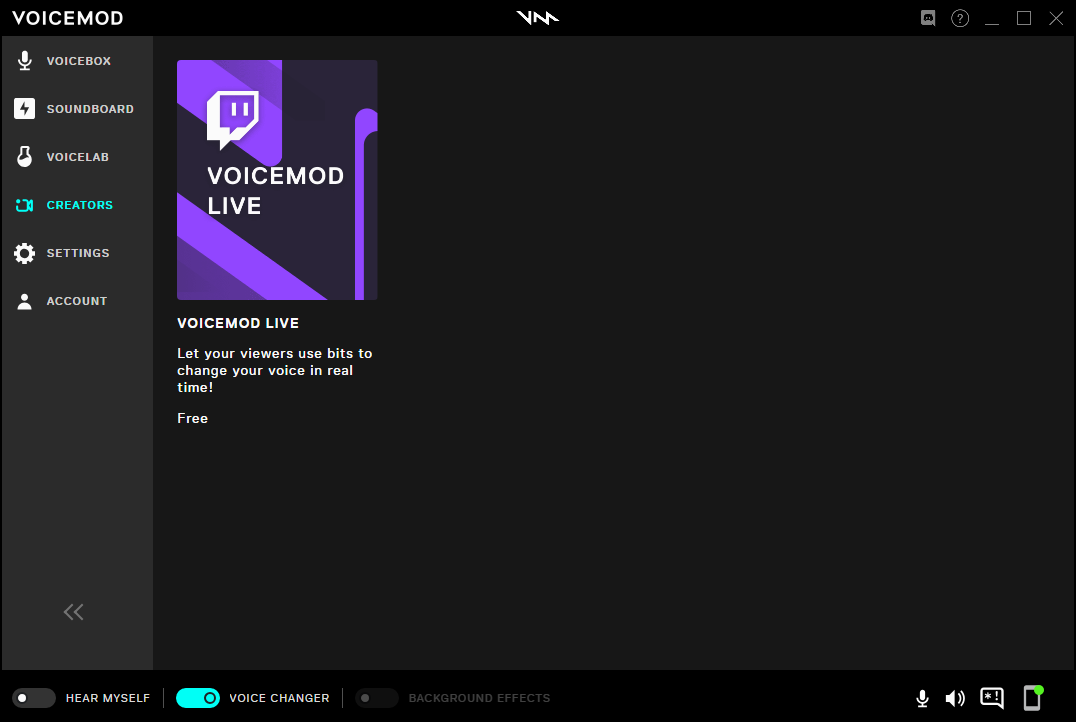1076x722 pixels.
Task: Open the feedback chat icon
Action: click(x=992, y=699)
